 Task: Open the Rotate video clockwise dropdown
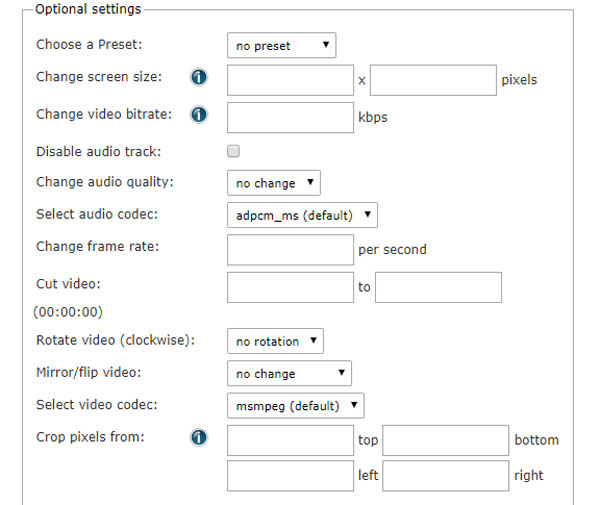tap(275, 341)
